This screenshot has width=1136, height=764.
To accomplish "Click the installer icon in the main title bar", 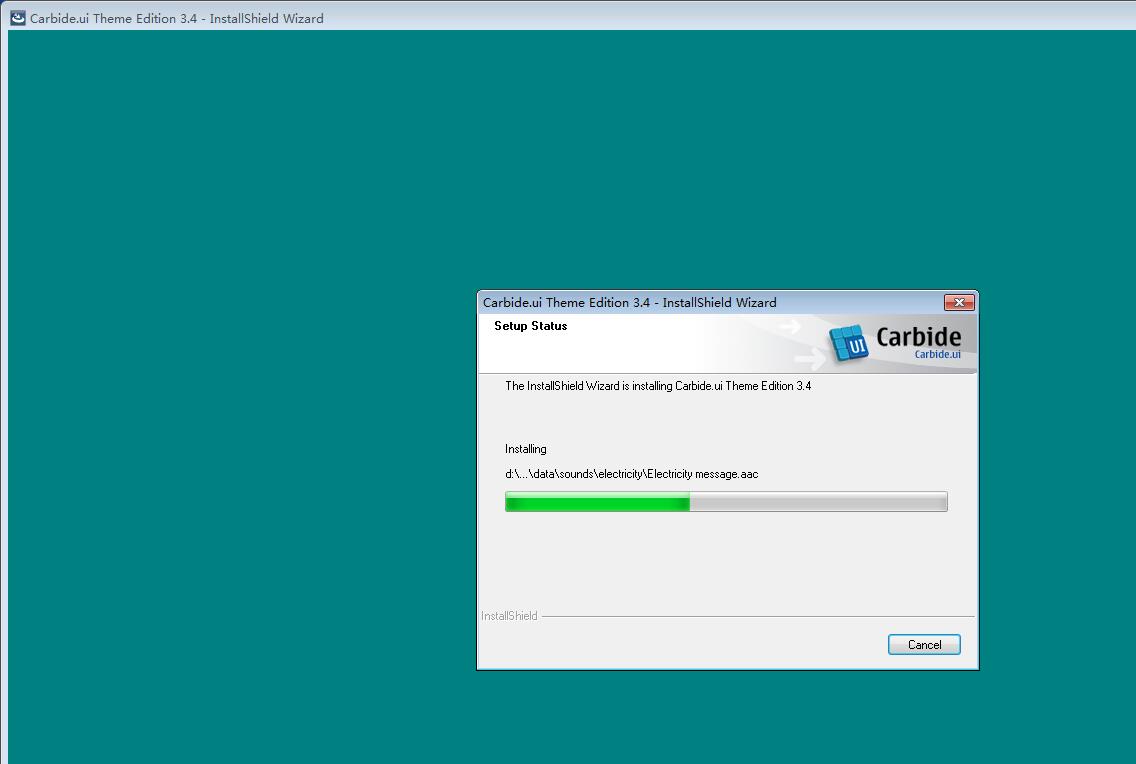I will coord(17,18).
